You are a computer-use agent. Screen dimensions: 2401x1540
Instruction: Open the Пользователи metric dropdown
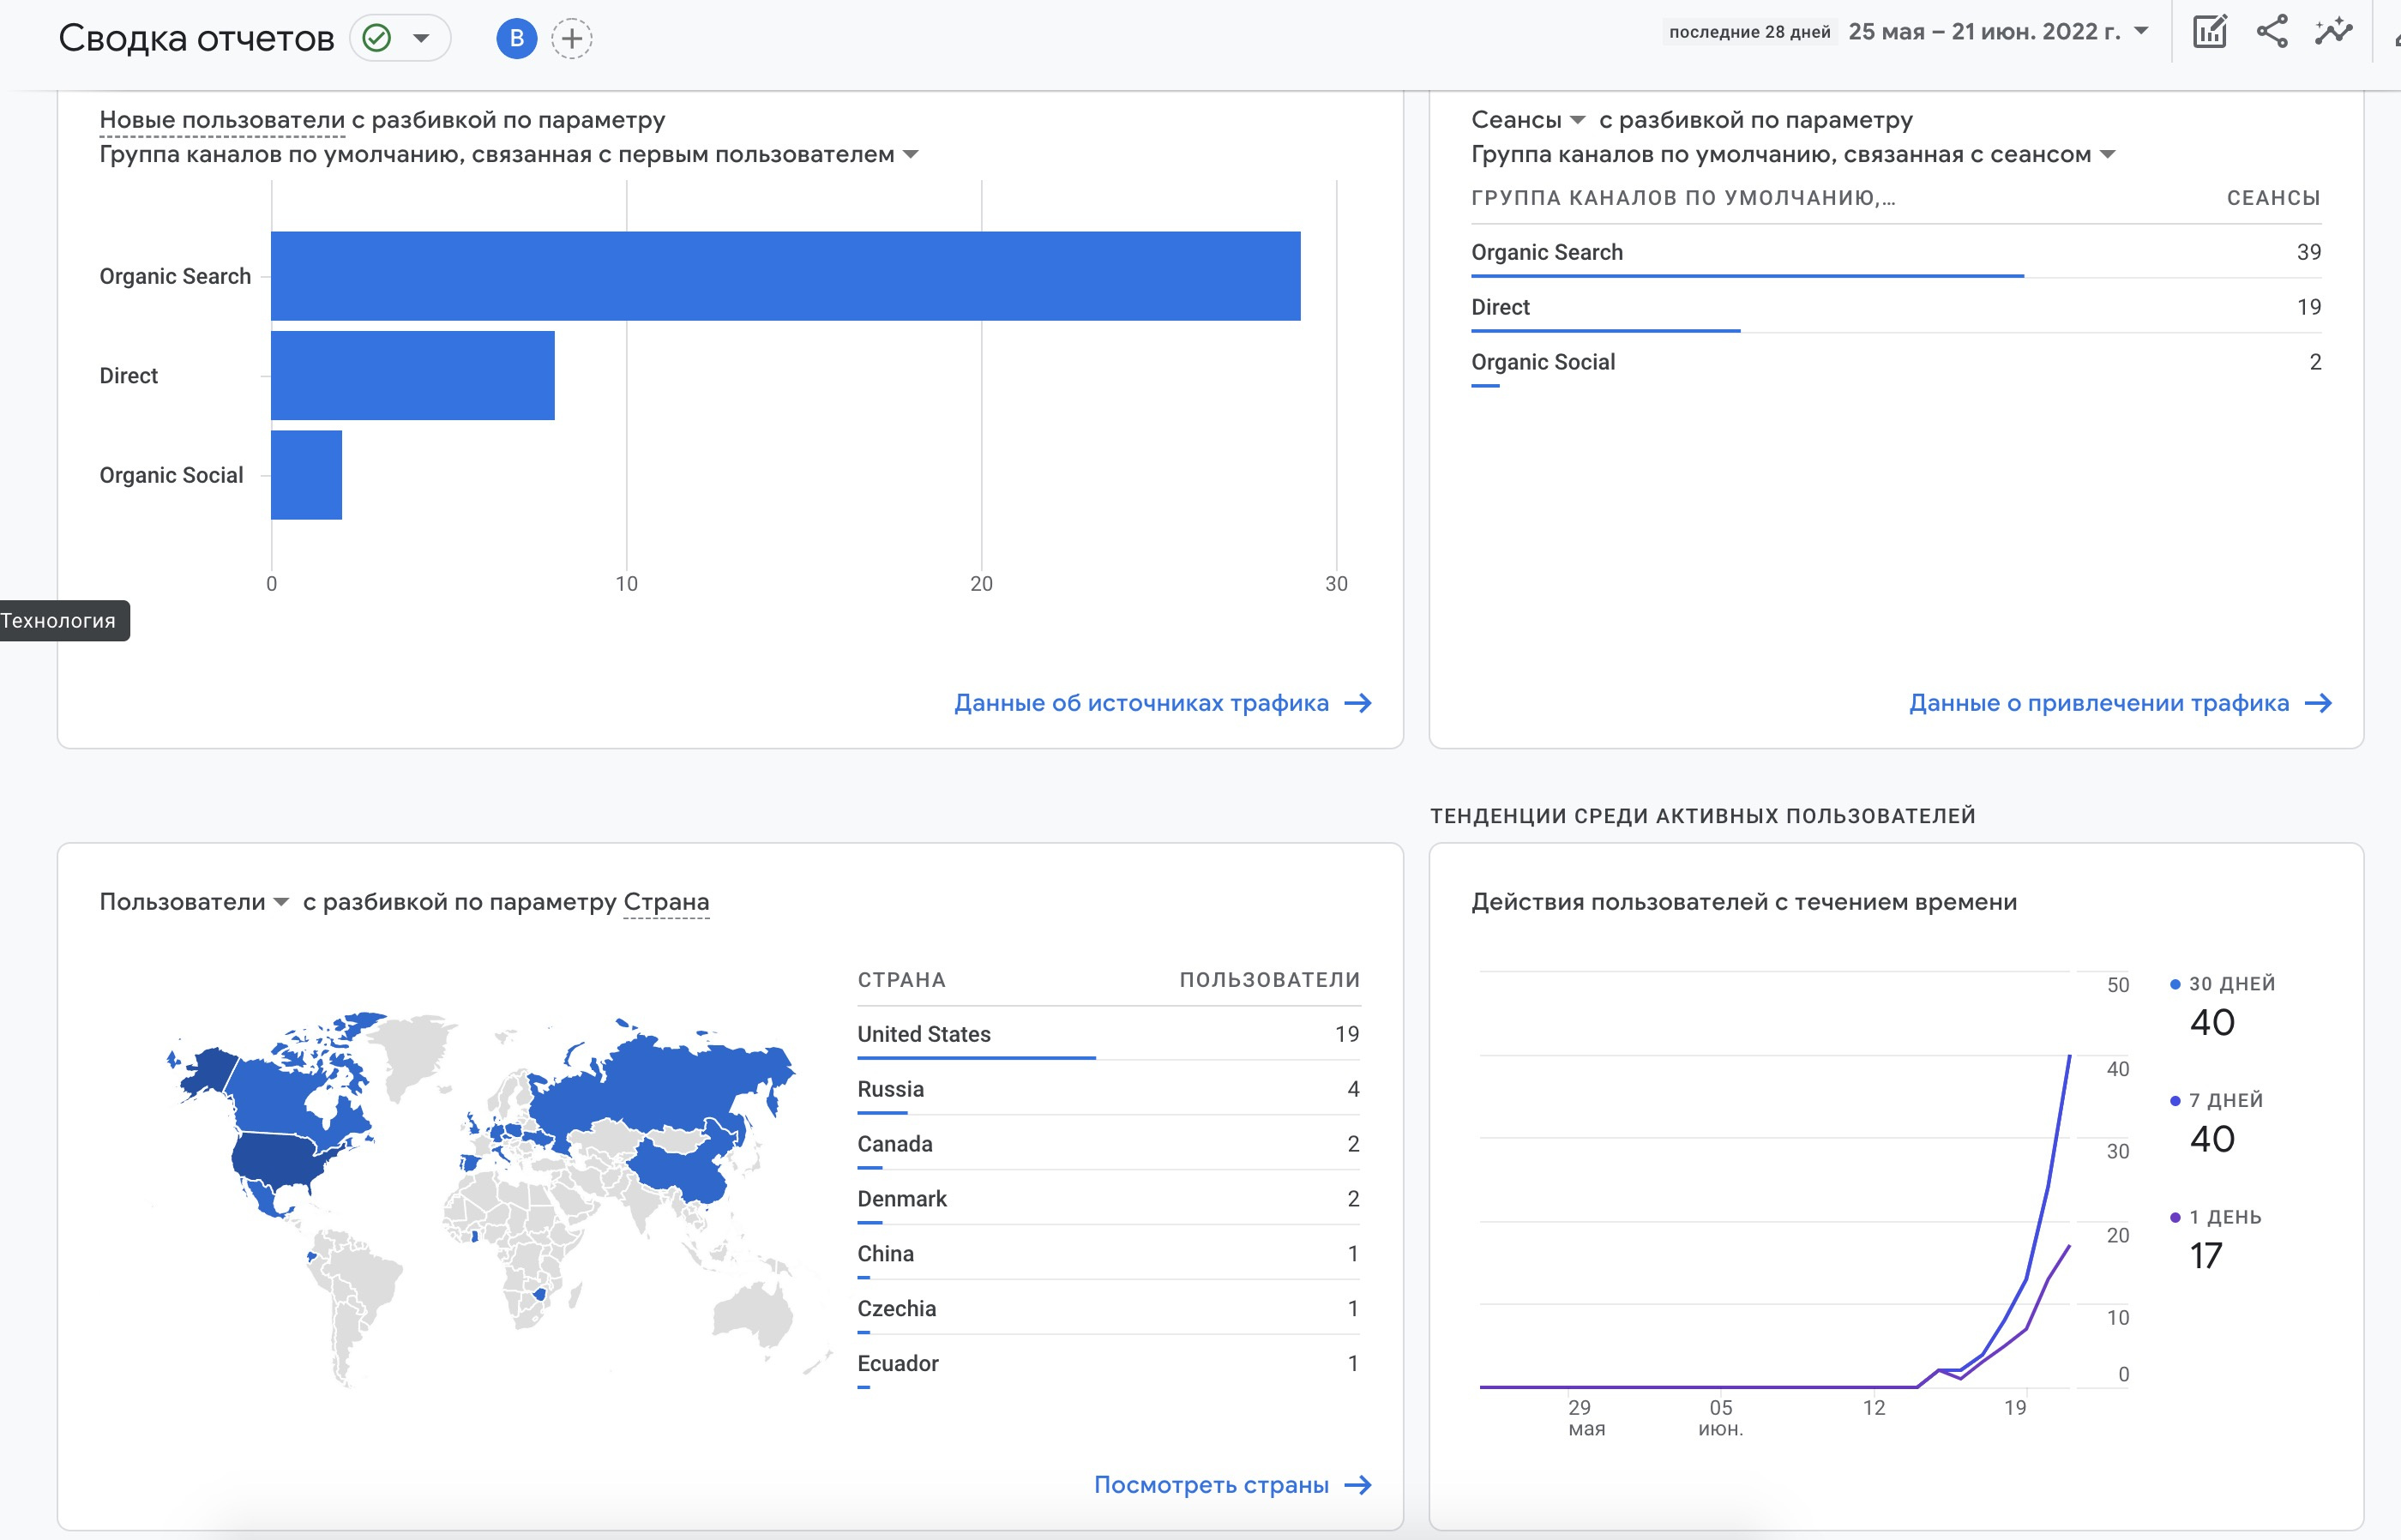(282, 903)
